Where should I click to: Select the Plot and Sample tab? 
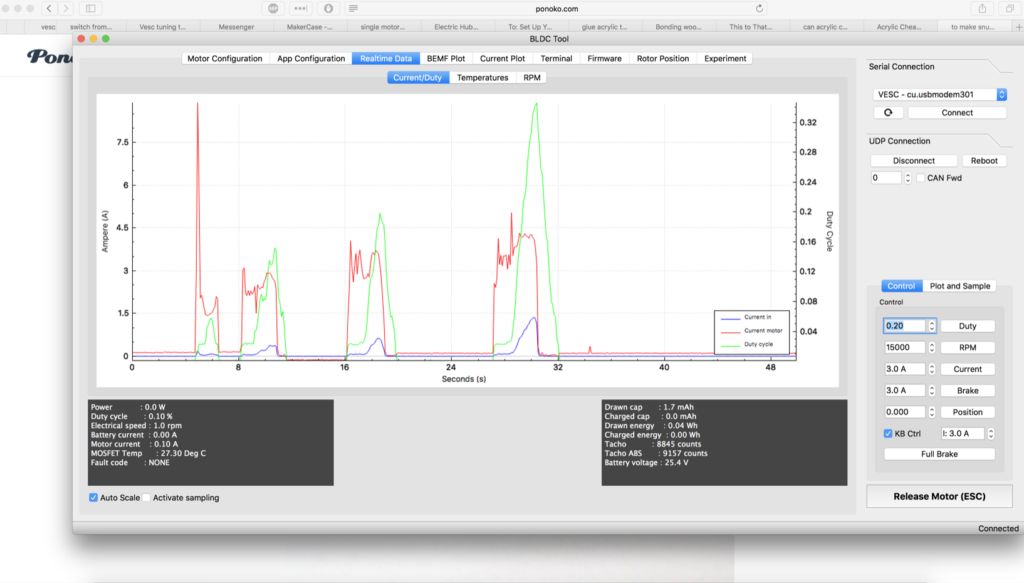point(959,286)
